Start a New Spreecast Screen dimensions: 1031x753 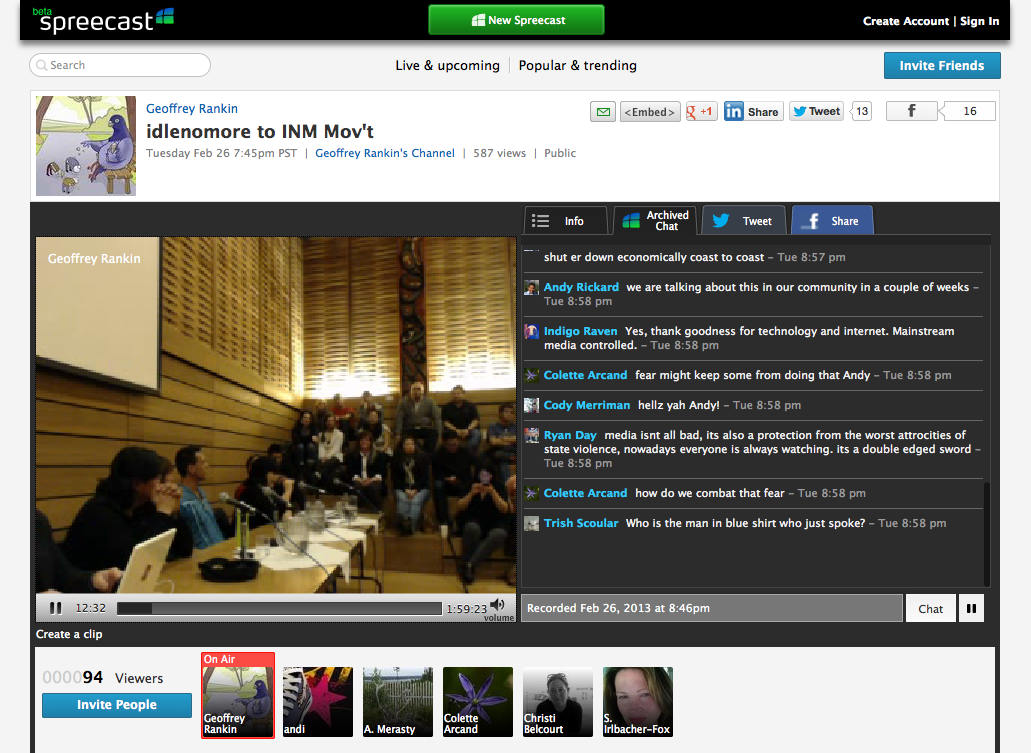[516, 20]
